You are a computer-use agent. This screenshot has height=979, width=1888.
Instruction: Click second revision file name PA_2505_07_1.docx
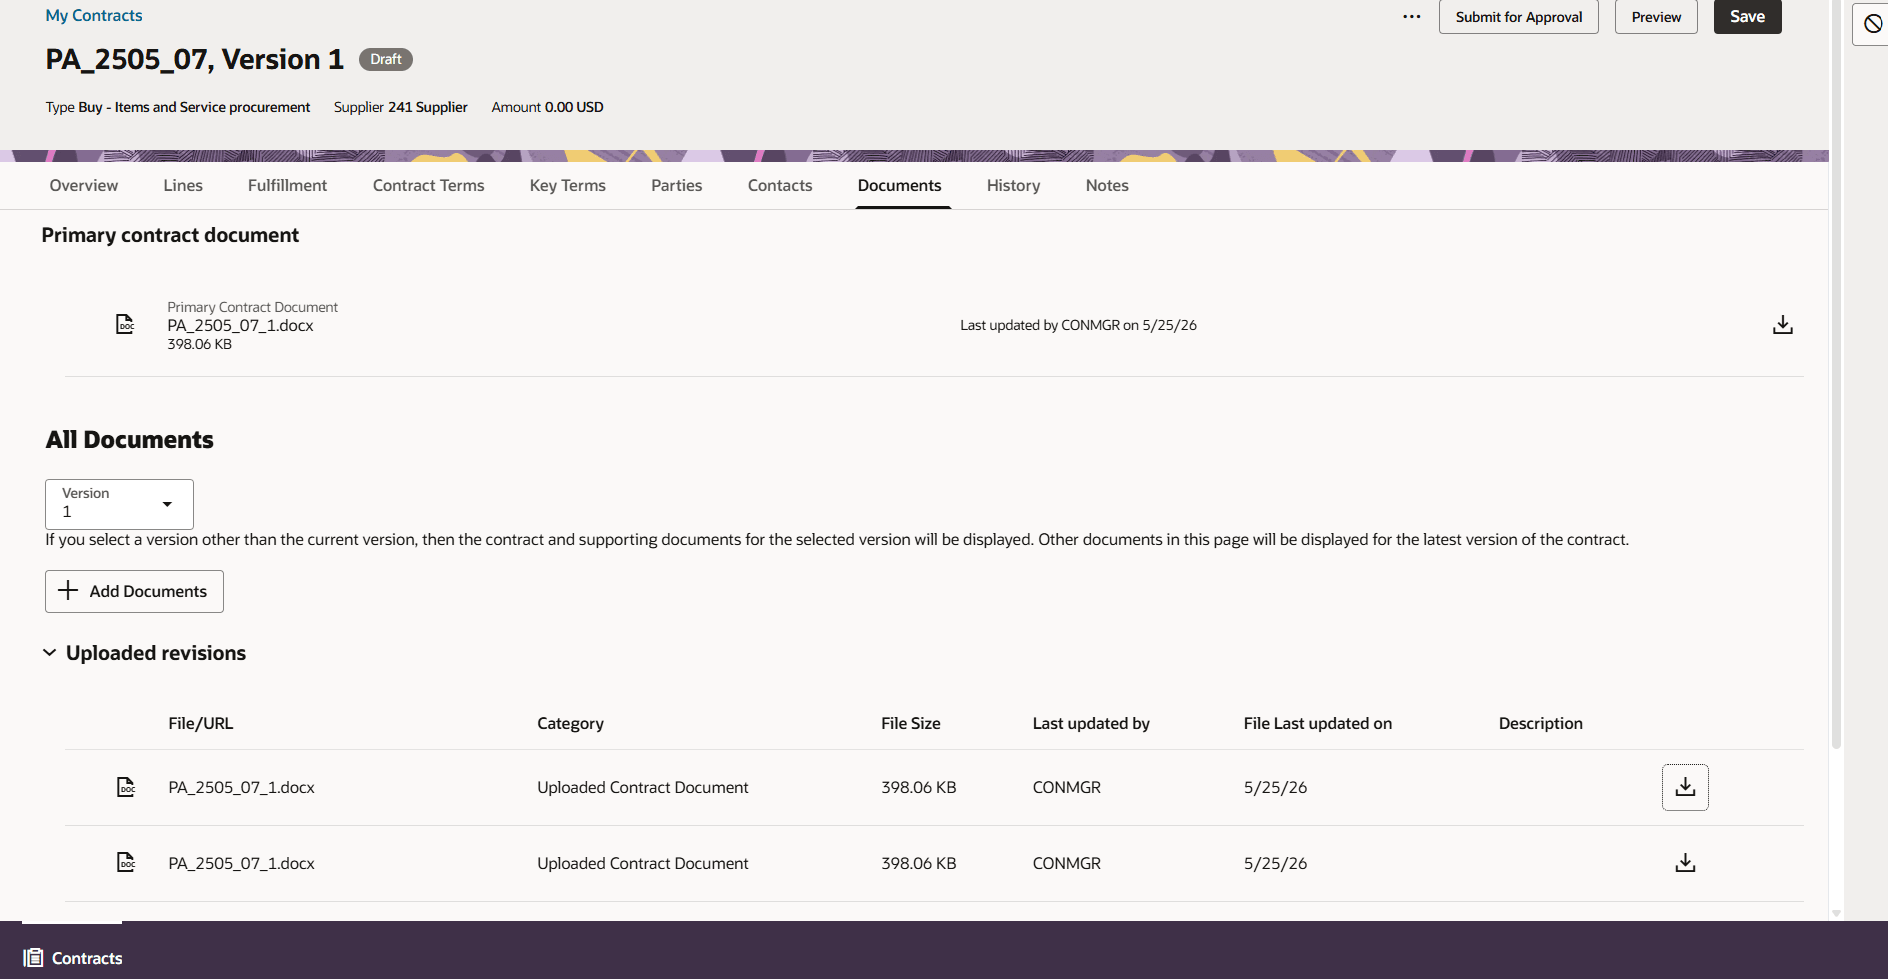(x=241, y=864)
